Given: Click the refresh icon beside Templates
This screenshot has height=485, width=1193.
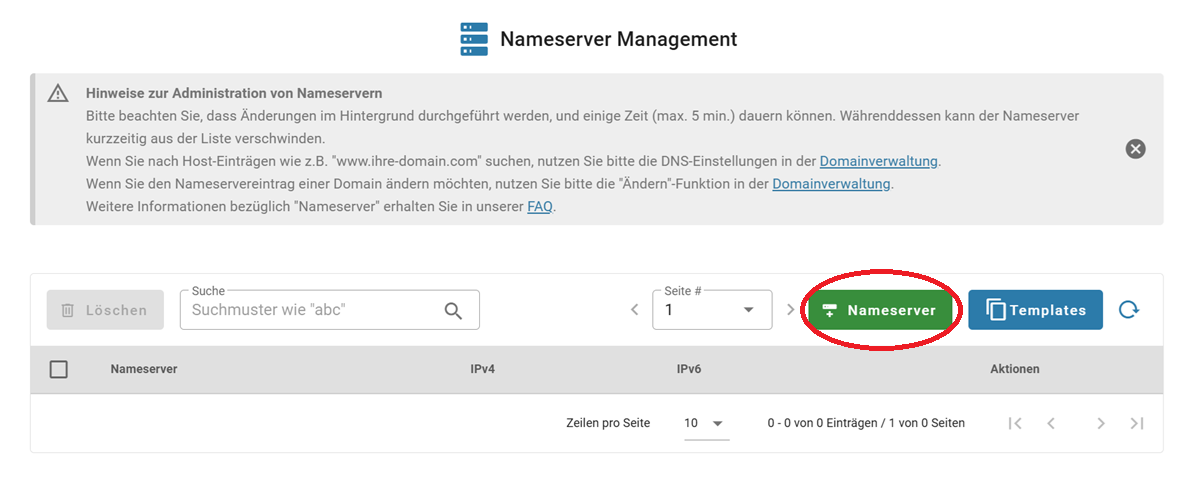Looking at the screenshot, I should (x=1128, y=310).
